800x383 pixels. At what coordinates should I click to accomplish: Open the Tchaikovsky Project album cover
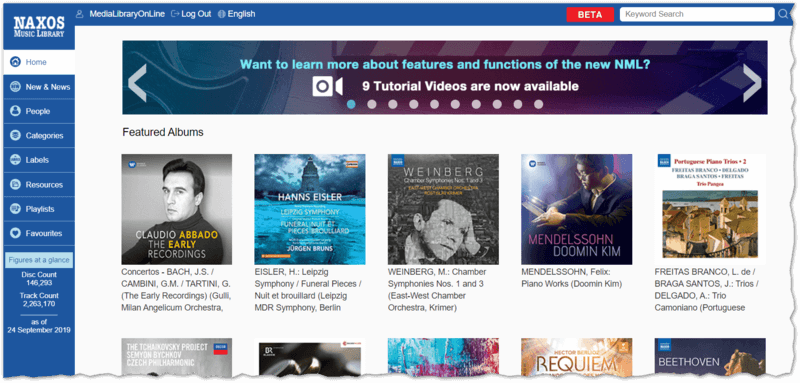[177, 357]
